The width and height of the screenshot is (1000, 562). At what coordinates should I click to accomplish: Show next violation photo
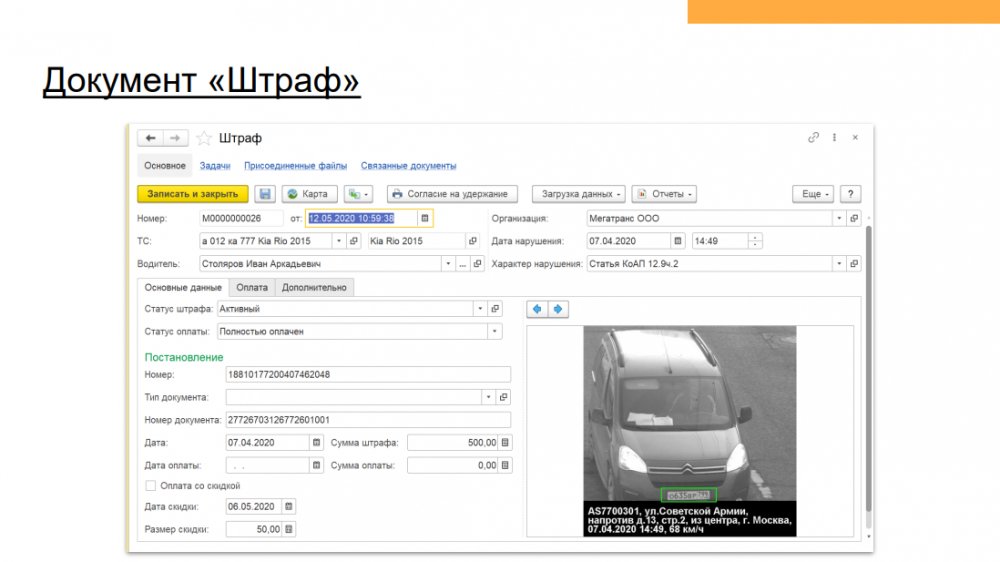(x=558, y=309)
